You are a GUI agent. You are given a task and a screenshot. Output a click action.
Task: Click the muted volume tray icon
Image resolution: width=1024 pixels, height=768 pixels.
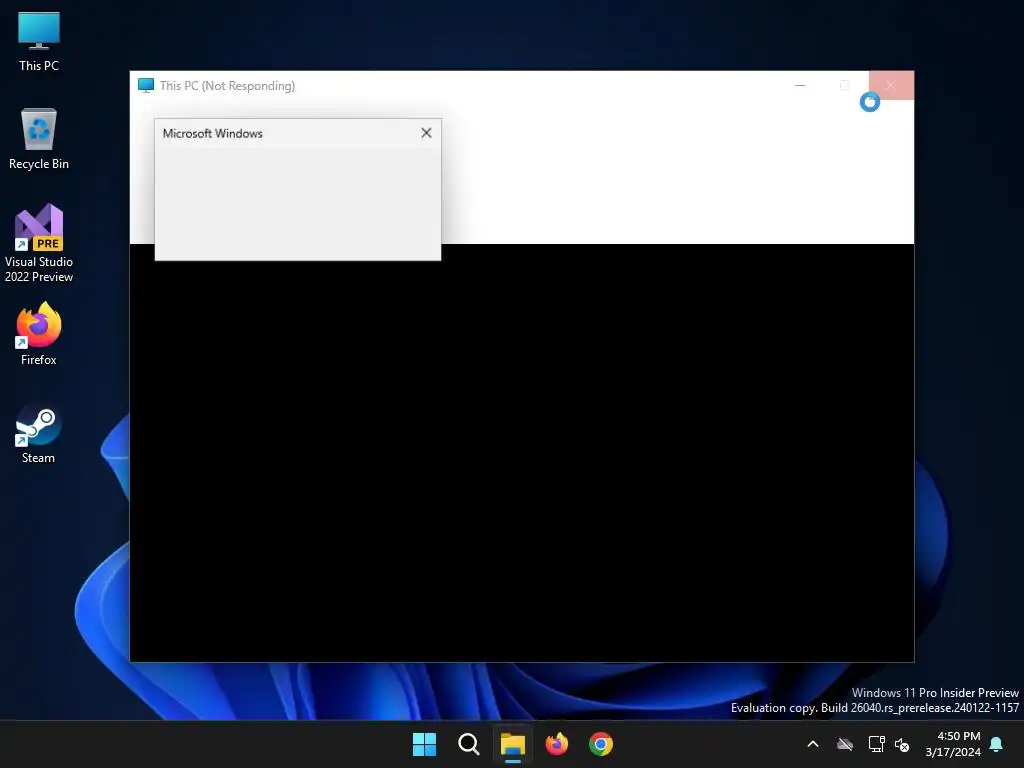coord(903,744)
